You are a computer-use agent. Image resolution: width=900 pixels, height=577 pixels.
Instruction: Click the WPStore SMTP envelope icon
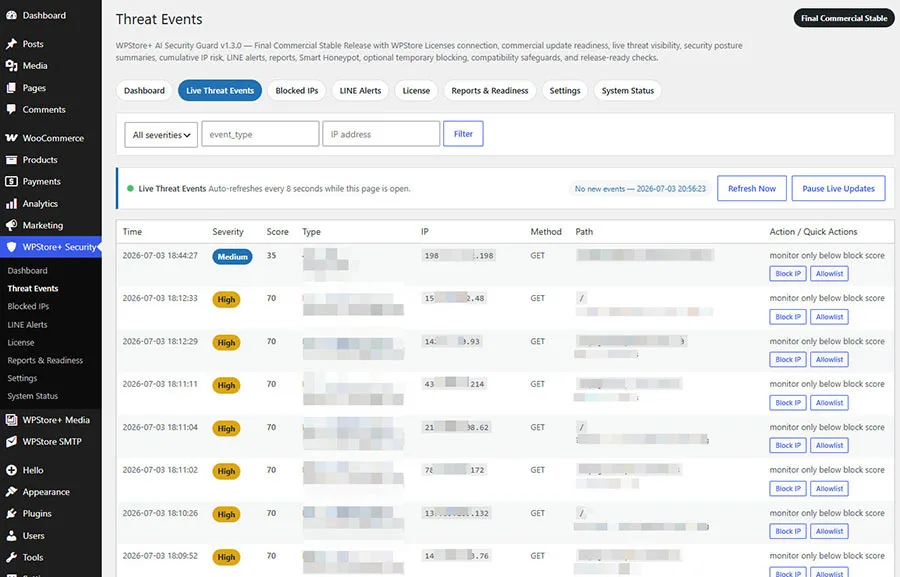click(11, 442)
